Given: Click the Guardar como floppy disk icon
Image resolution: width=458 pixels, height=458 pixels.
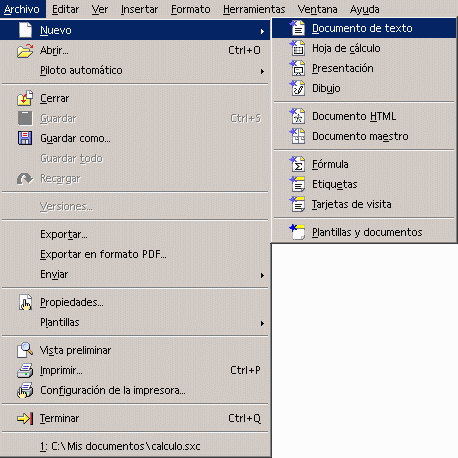Looking at the screenshot, I should point(25,138).
